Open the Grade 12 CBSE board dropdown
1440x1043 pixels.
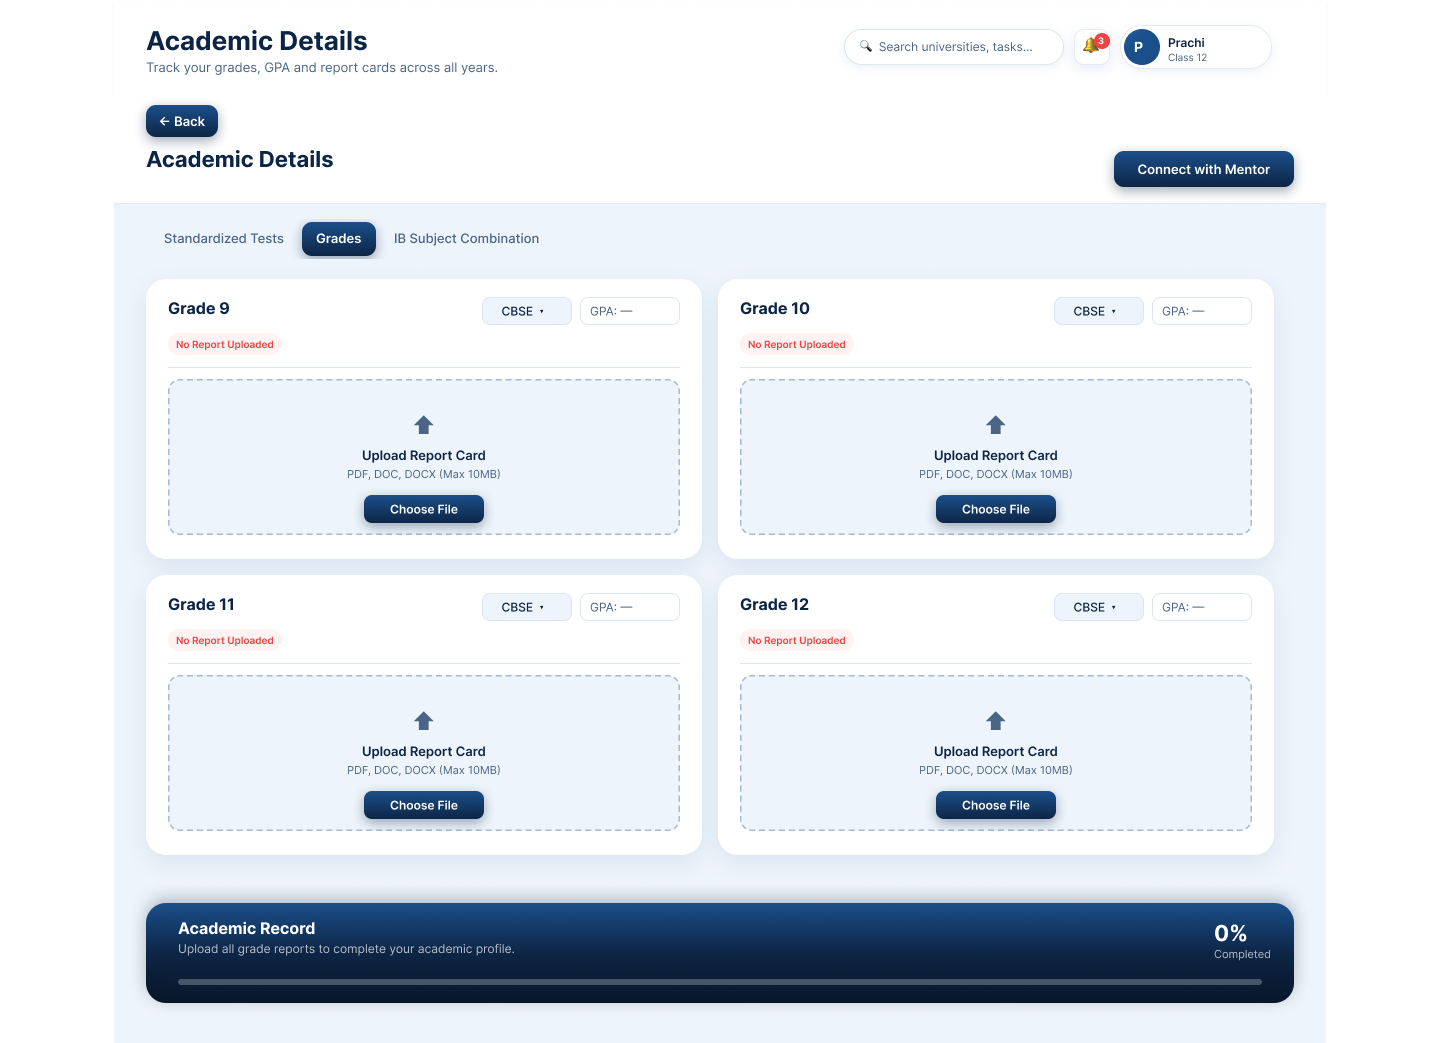coord(1099,607)
